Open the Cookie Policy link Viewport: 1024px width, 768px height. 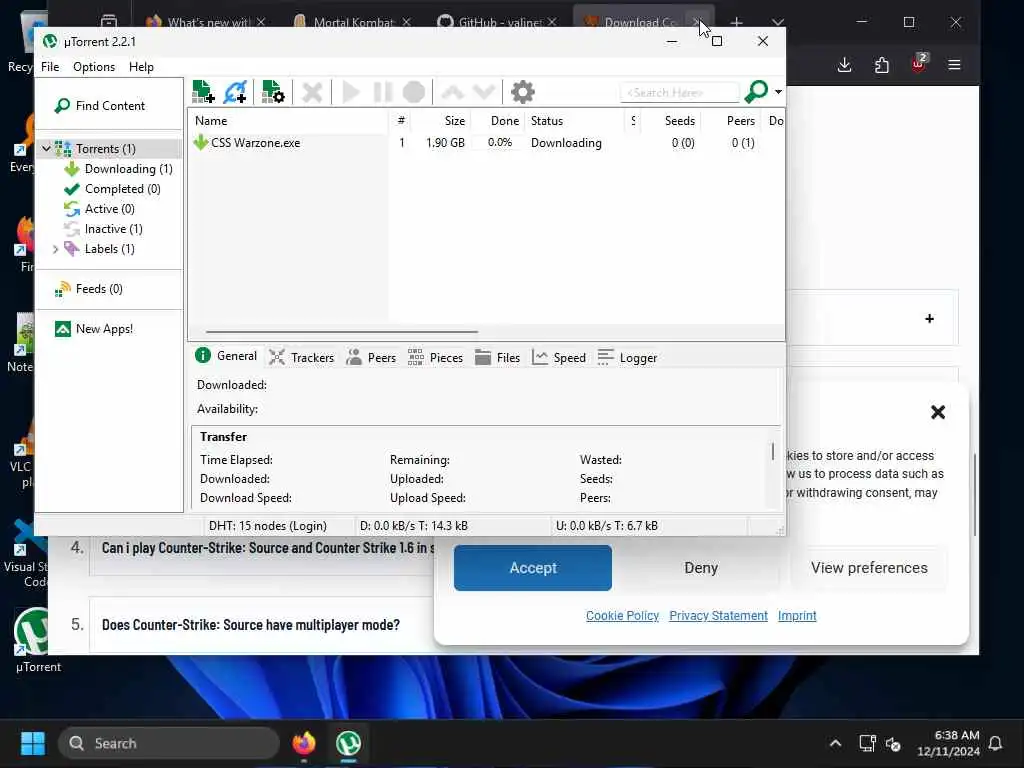tap(622, 616)
